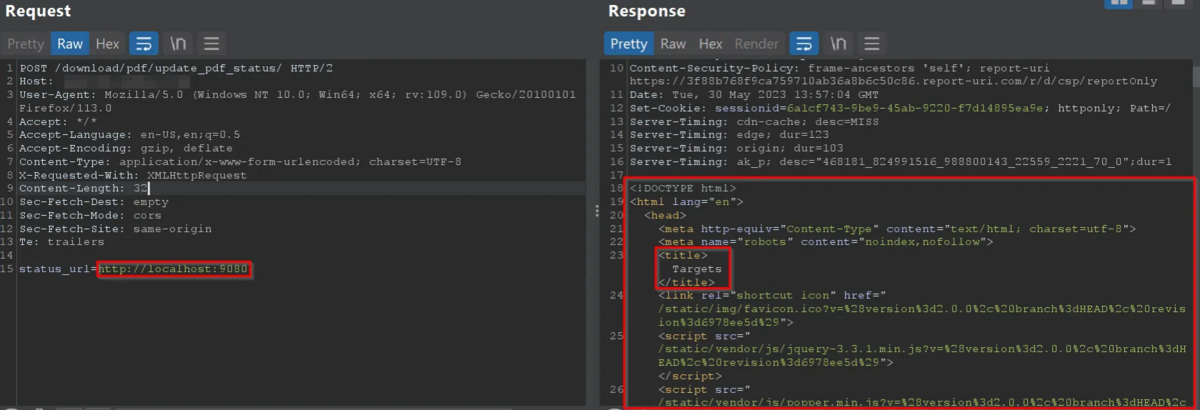
Task: Click the Targets title text in response
Action: [696, 269]
